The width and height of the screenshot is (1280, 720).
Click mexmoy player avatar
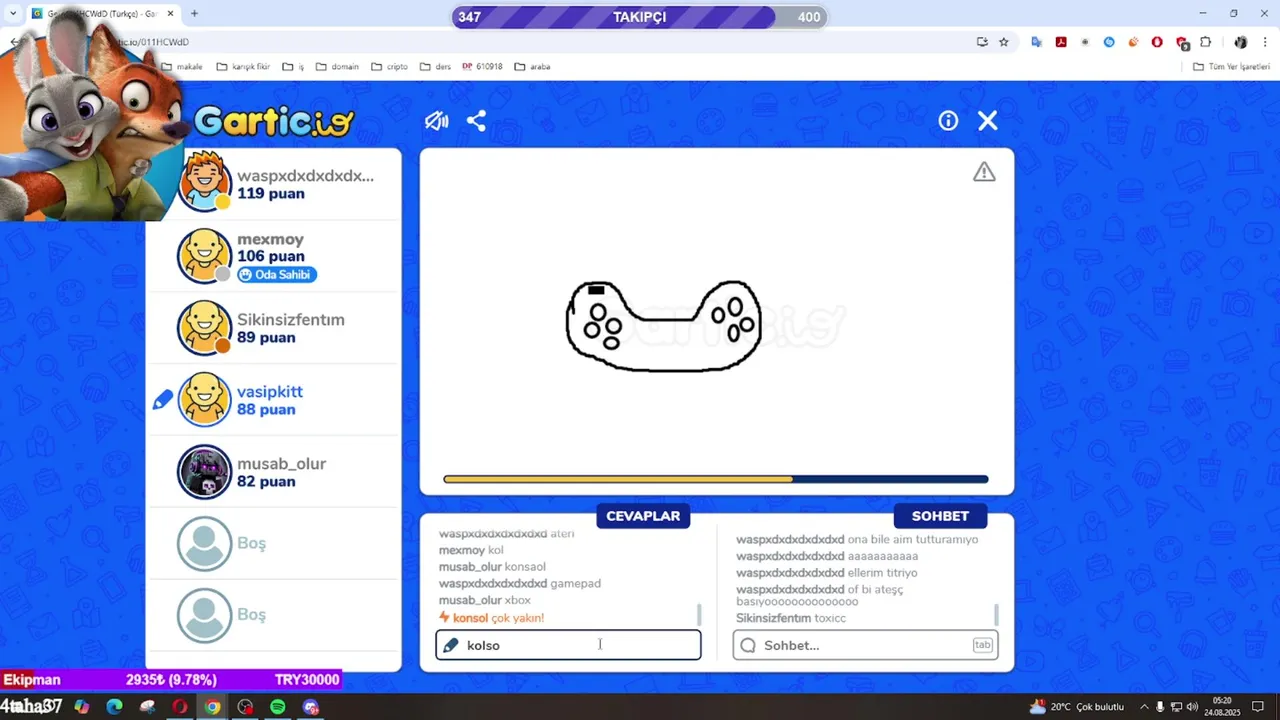205,256
